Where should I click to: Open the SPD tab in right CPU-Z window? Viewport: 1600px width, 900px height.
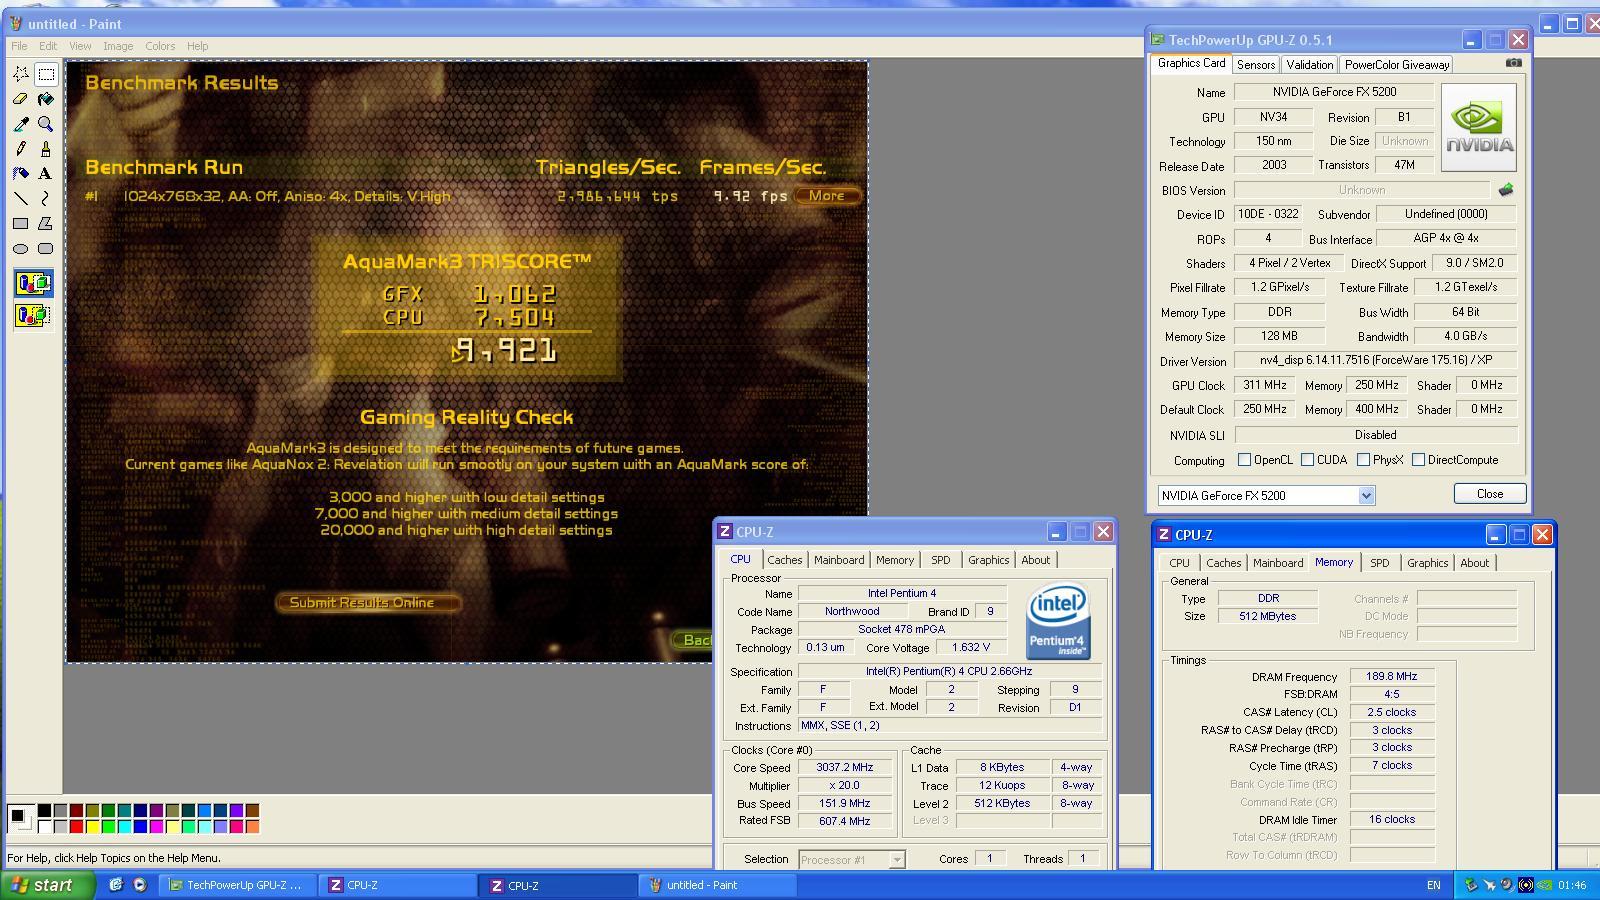click(1380, 563)
